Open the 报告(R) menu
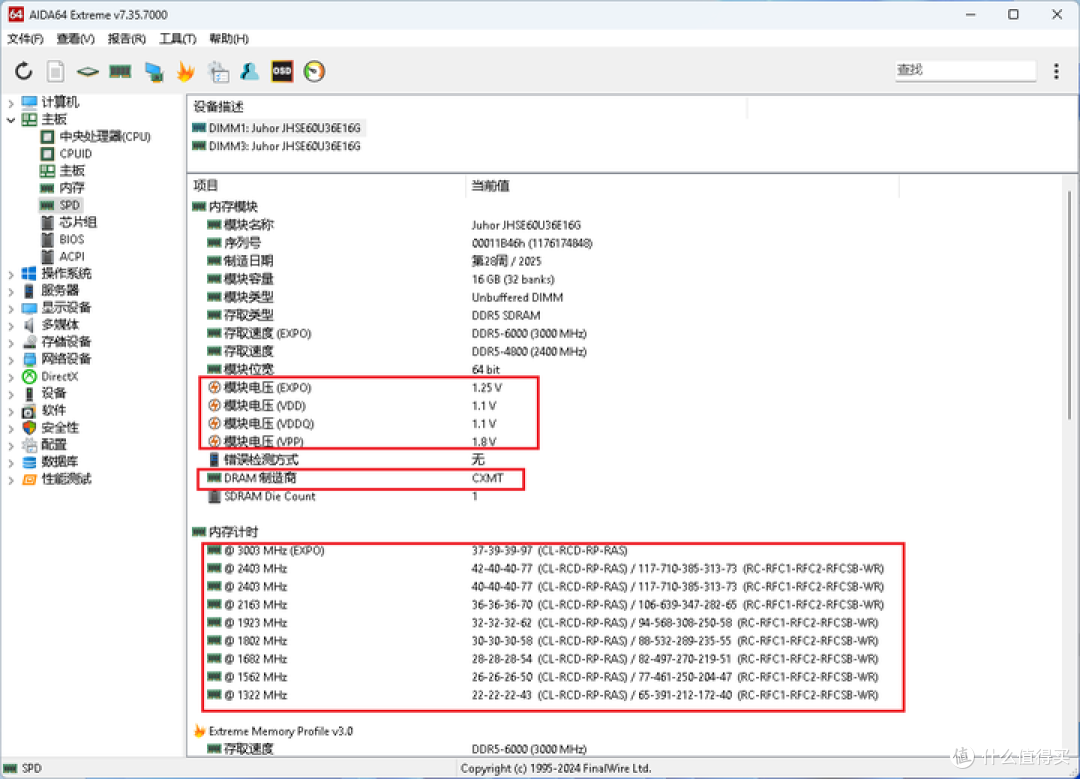This screenshot has height=779, width=1080. 127,39
